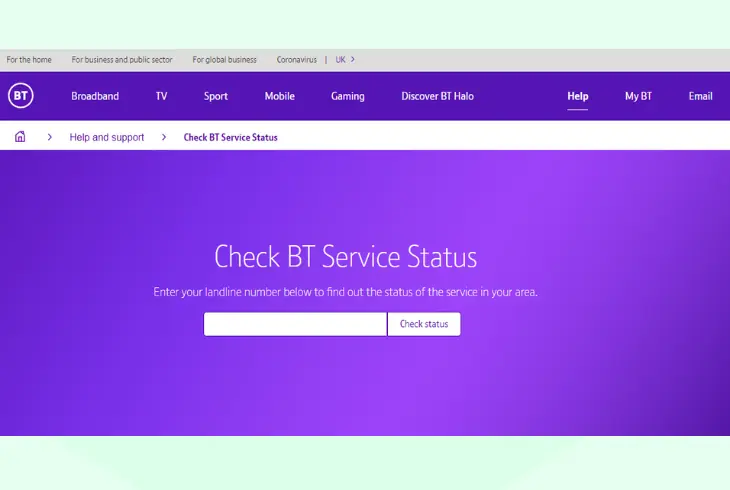Screen dimensions: 730x490
Task: Select Sport in the navigation bar
Action: click(x=216, y=96)
